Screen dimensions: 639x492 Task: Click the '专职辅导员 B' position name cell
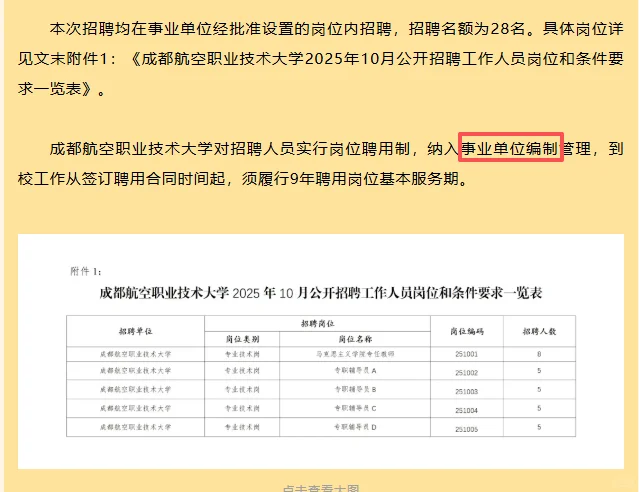(355, 389)
